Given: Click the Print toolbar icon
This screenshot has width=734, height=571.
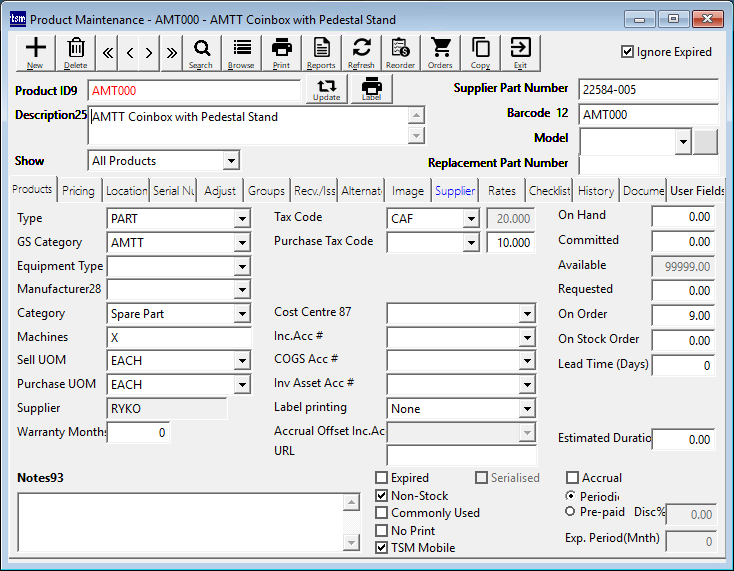Looking at the screenshot, I should (282, 52).
